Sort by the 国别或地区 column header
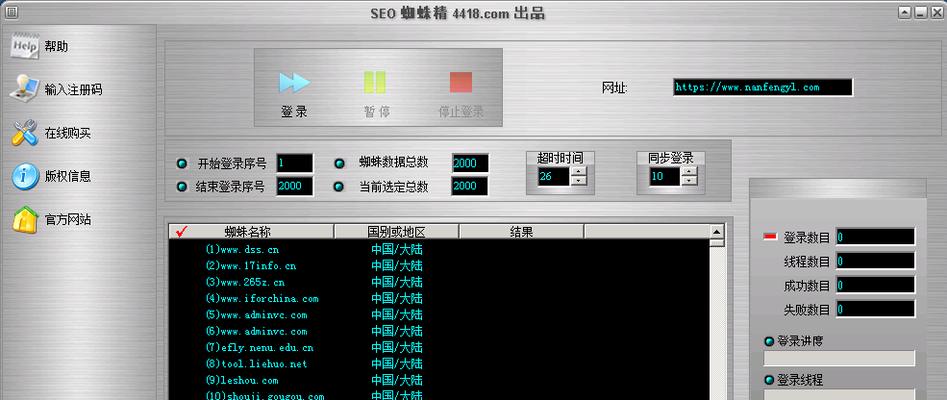 (x=397, y=231)
